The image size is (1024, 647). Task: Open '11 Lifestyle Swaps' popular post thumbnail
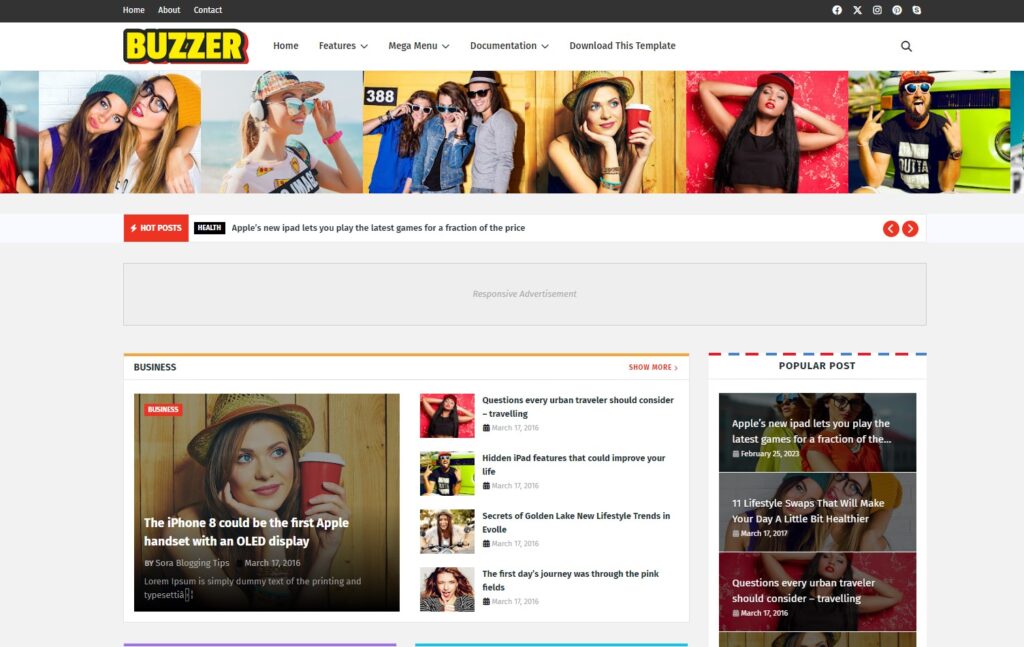[x=817, y=511]
